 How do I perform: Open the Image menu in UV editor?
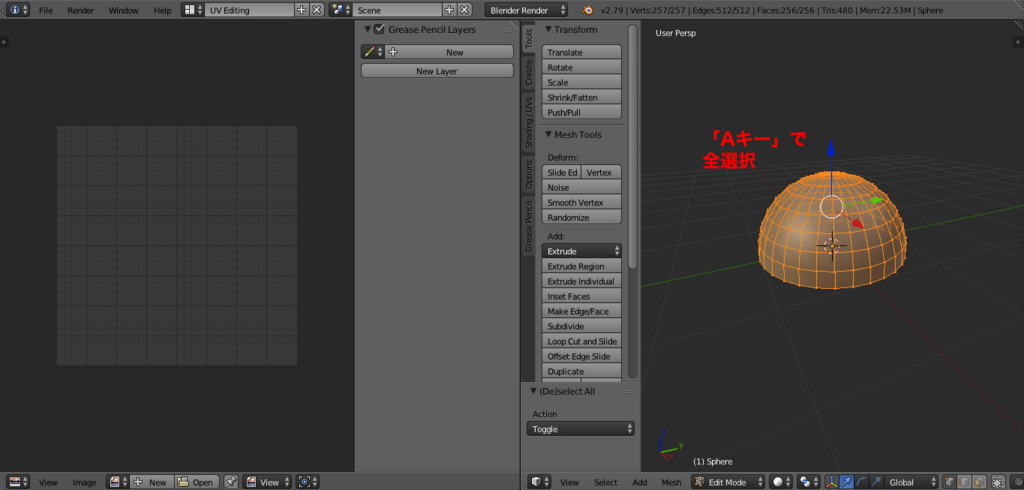[x=84, y=482]
